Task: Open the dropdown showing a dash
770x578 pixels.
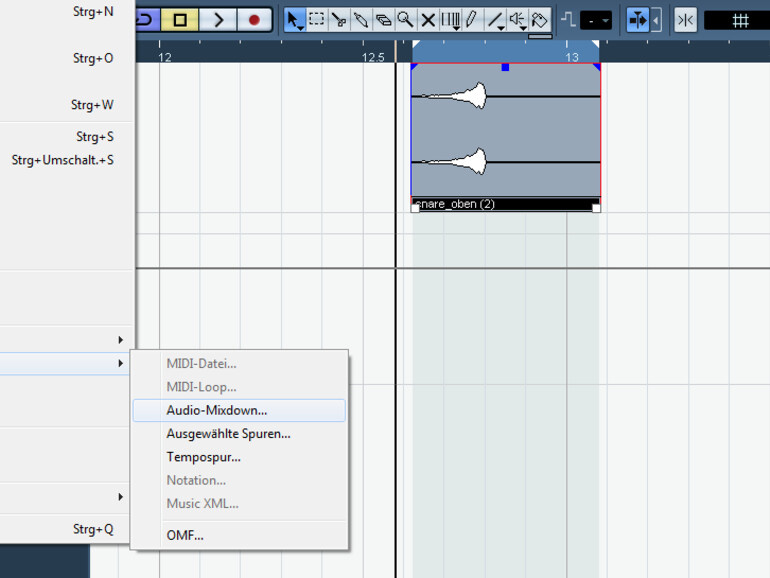Action: pos(597,19)
